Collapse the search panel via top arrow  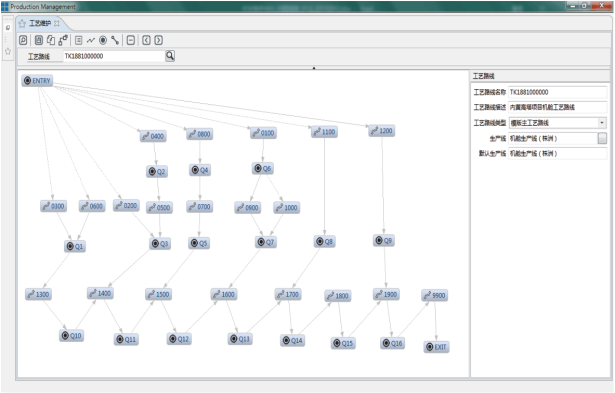314,68
